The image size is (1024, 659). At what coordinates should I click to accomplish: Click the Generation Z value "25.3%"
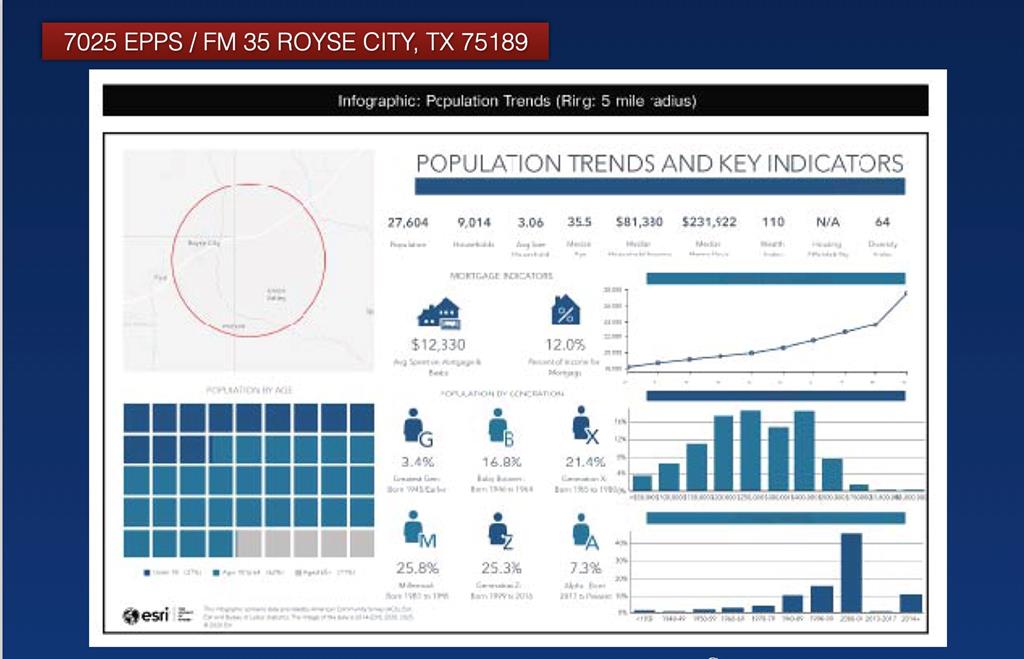click(x=502, y=568)
